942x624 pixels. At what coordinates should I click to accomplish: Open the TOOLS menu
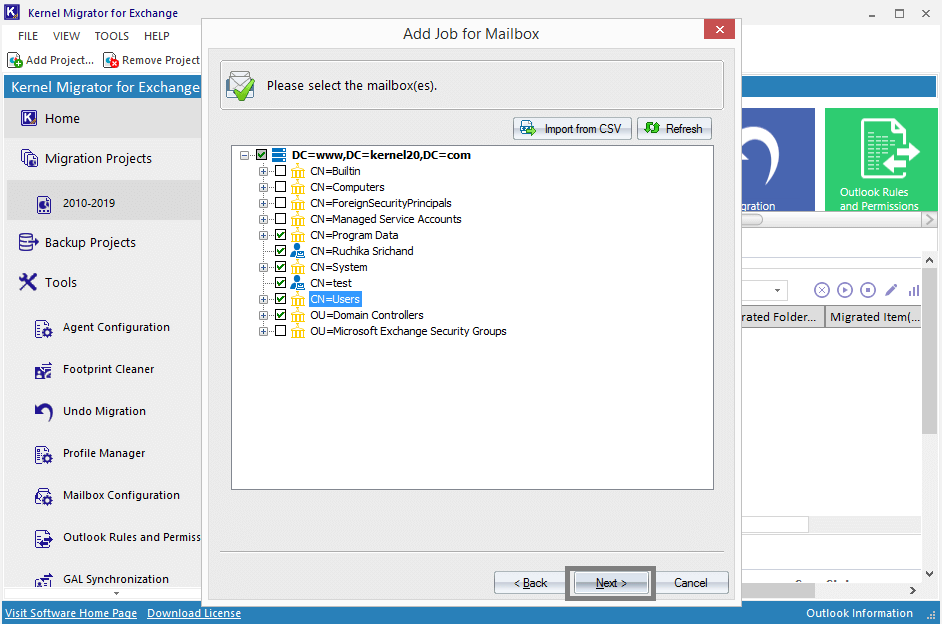click(x=112, y=36)
